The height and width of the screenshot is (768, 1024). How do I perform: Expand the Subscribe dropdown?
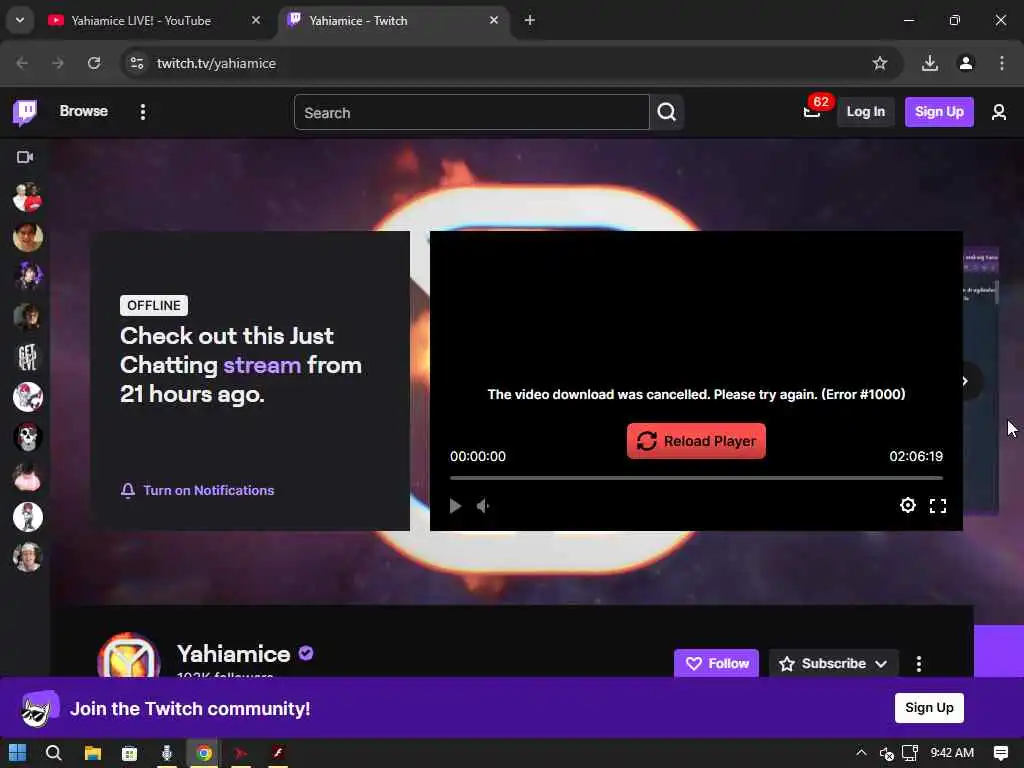(x=833, y=663)
